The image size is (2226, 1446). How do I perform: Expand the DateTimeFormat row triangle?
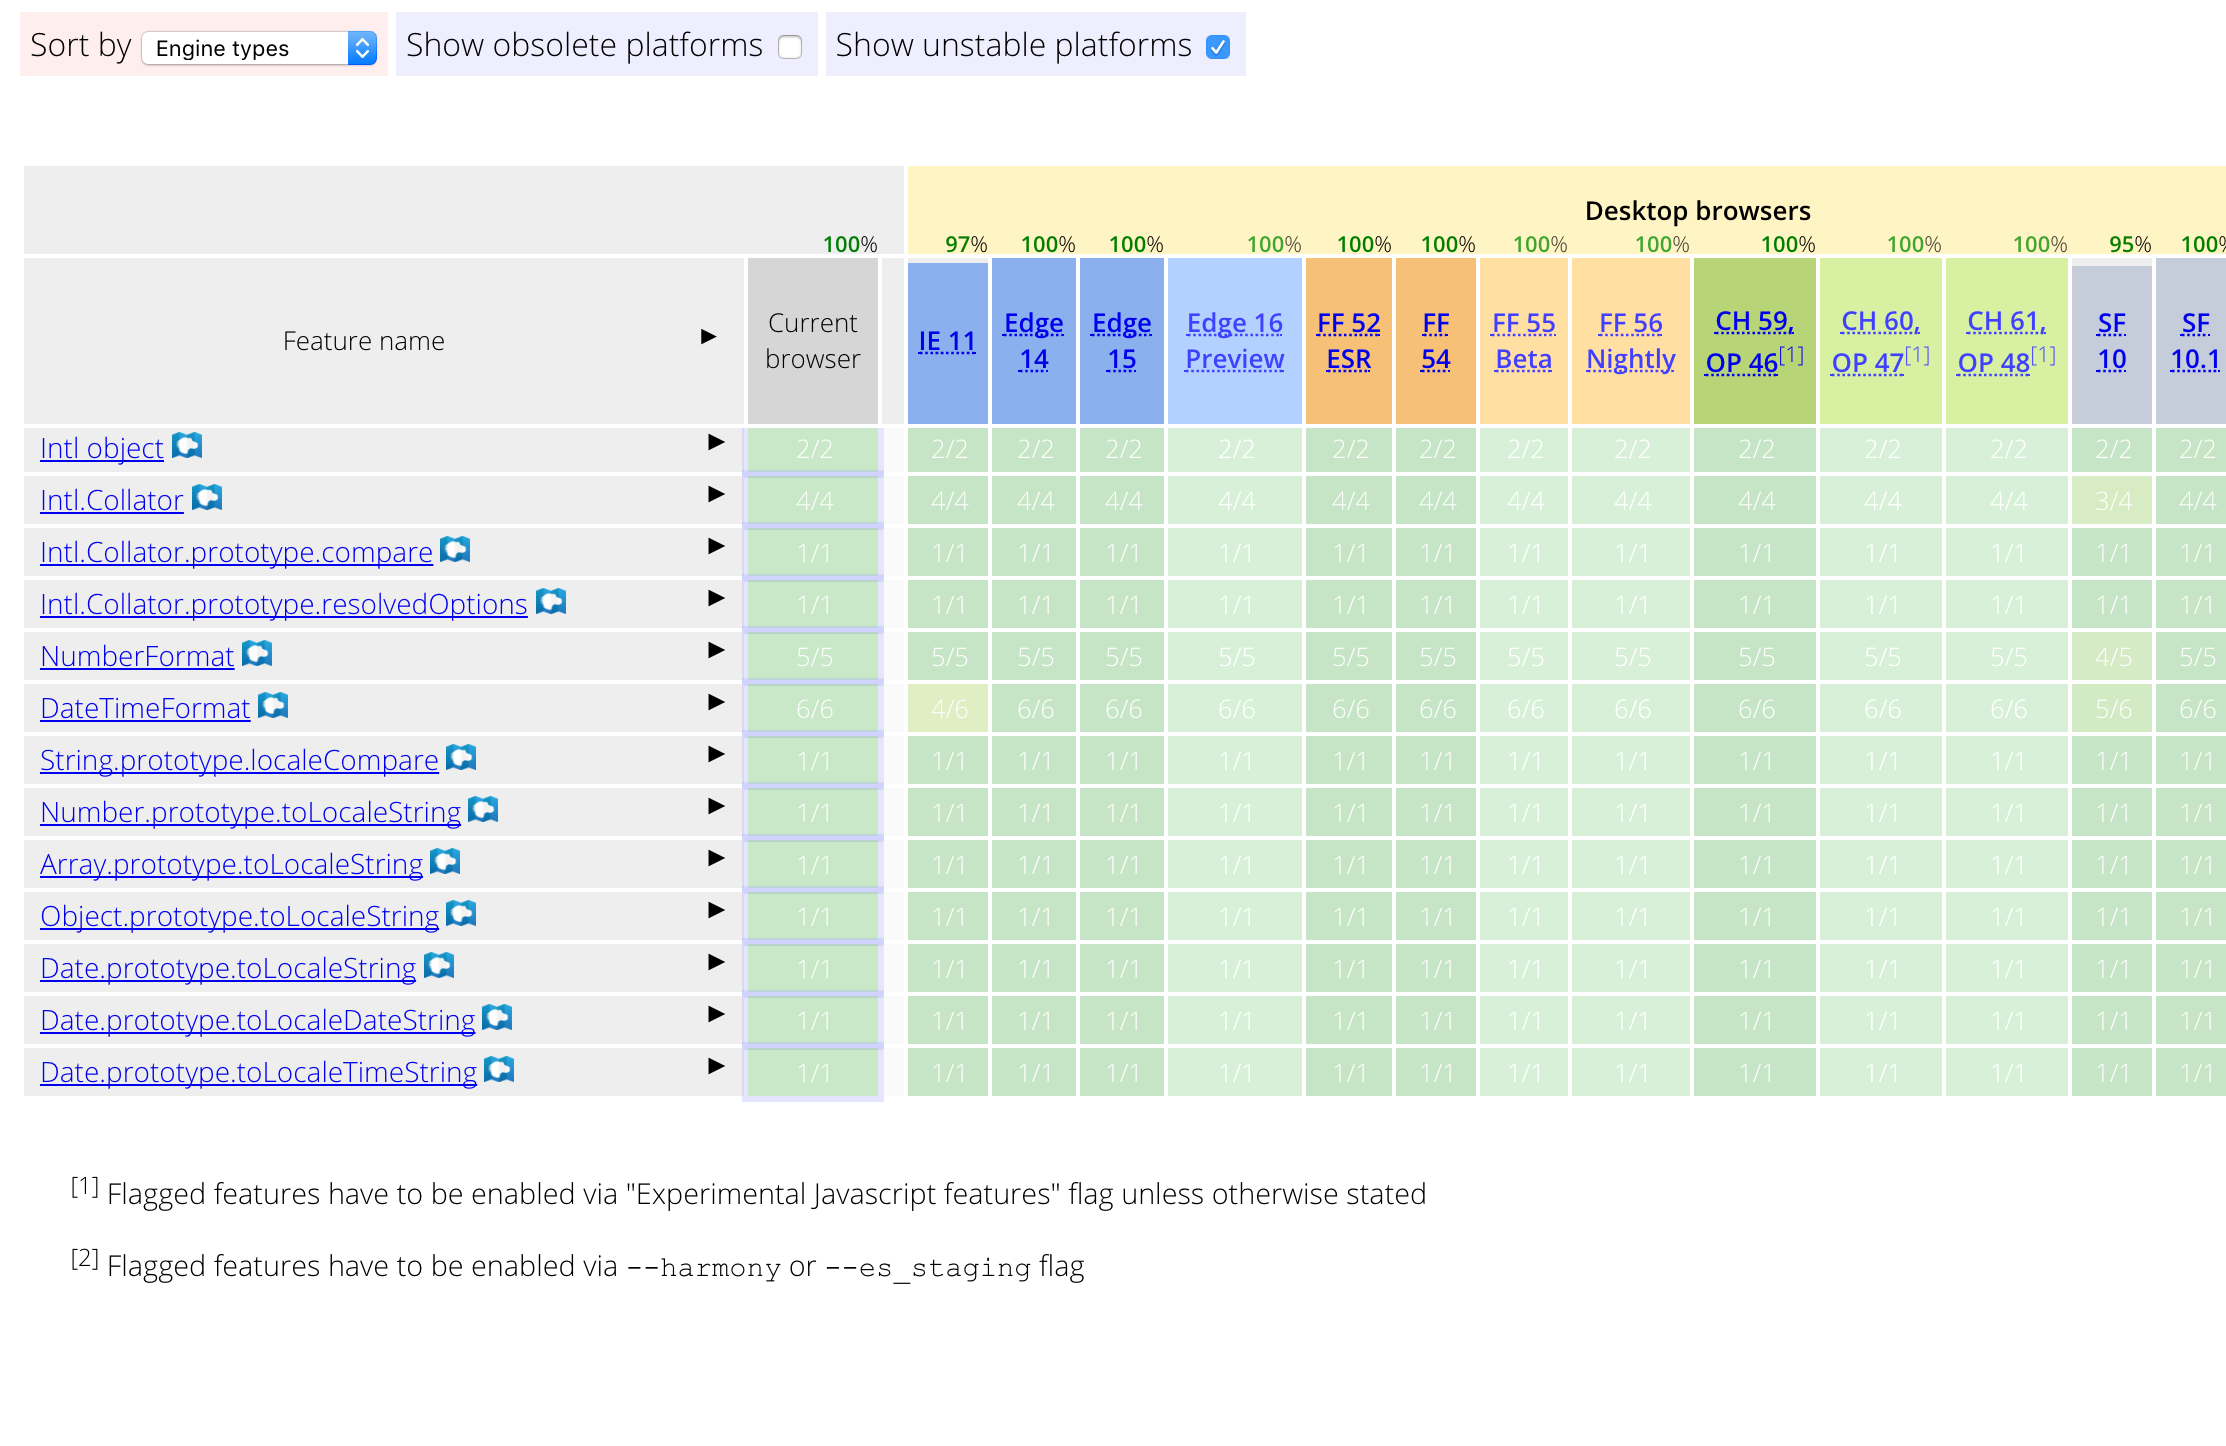pos(716,702)
